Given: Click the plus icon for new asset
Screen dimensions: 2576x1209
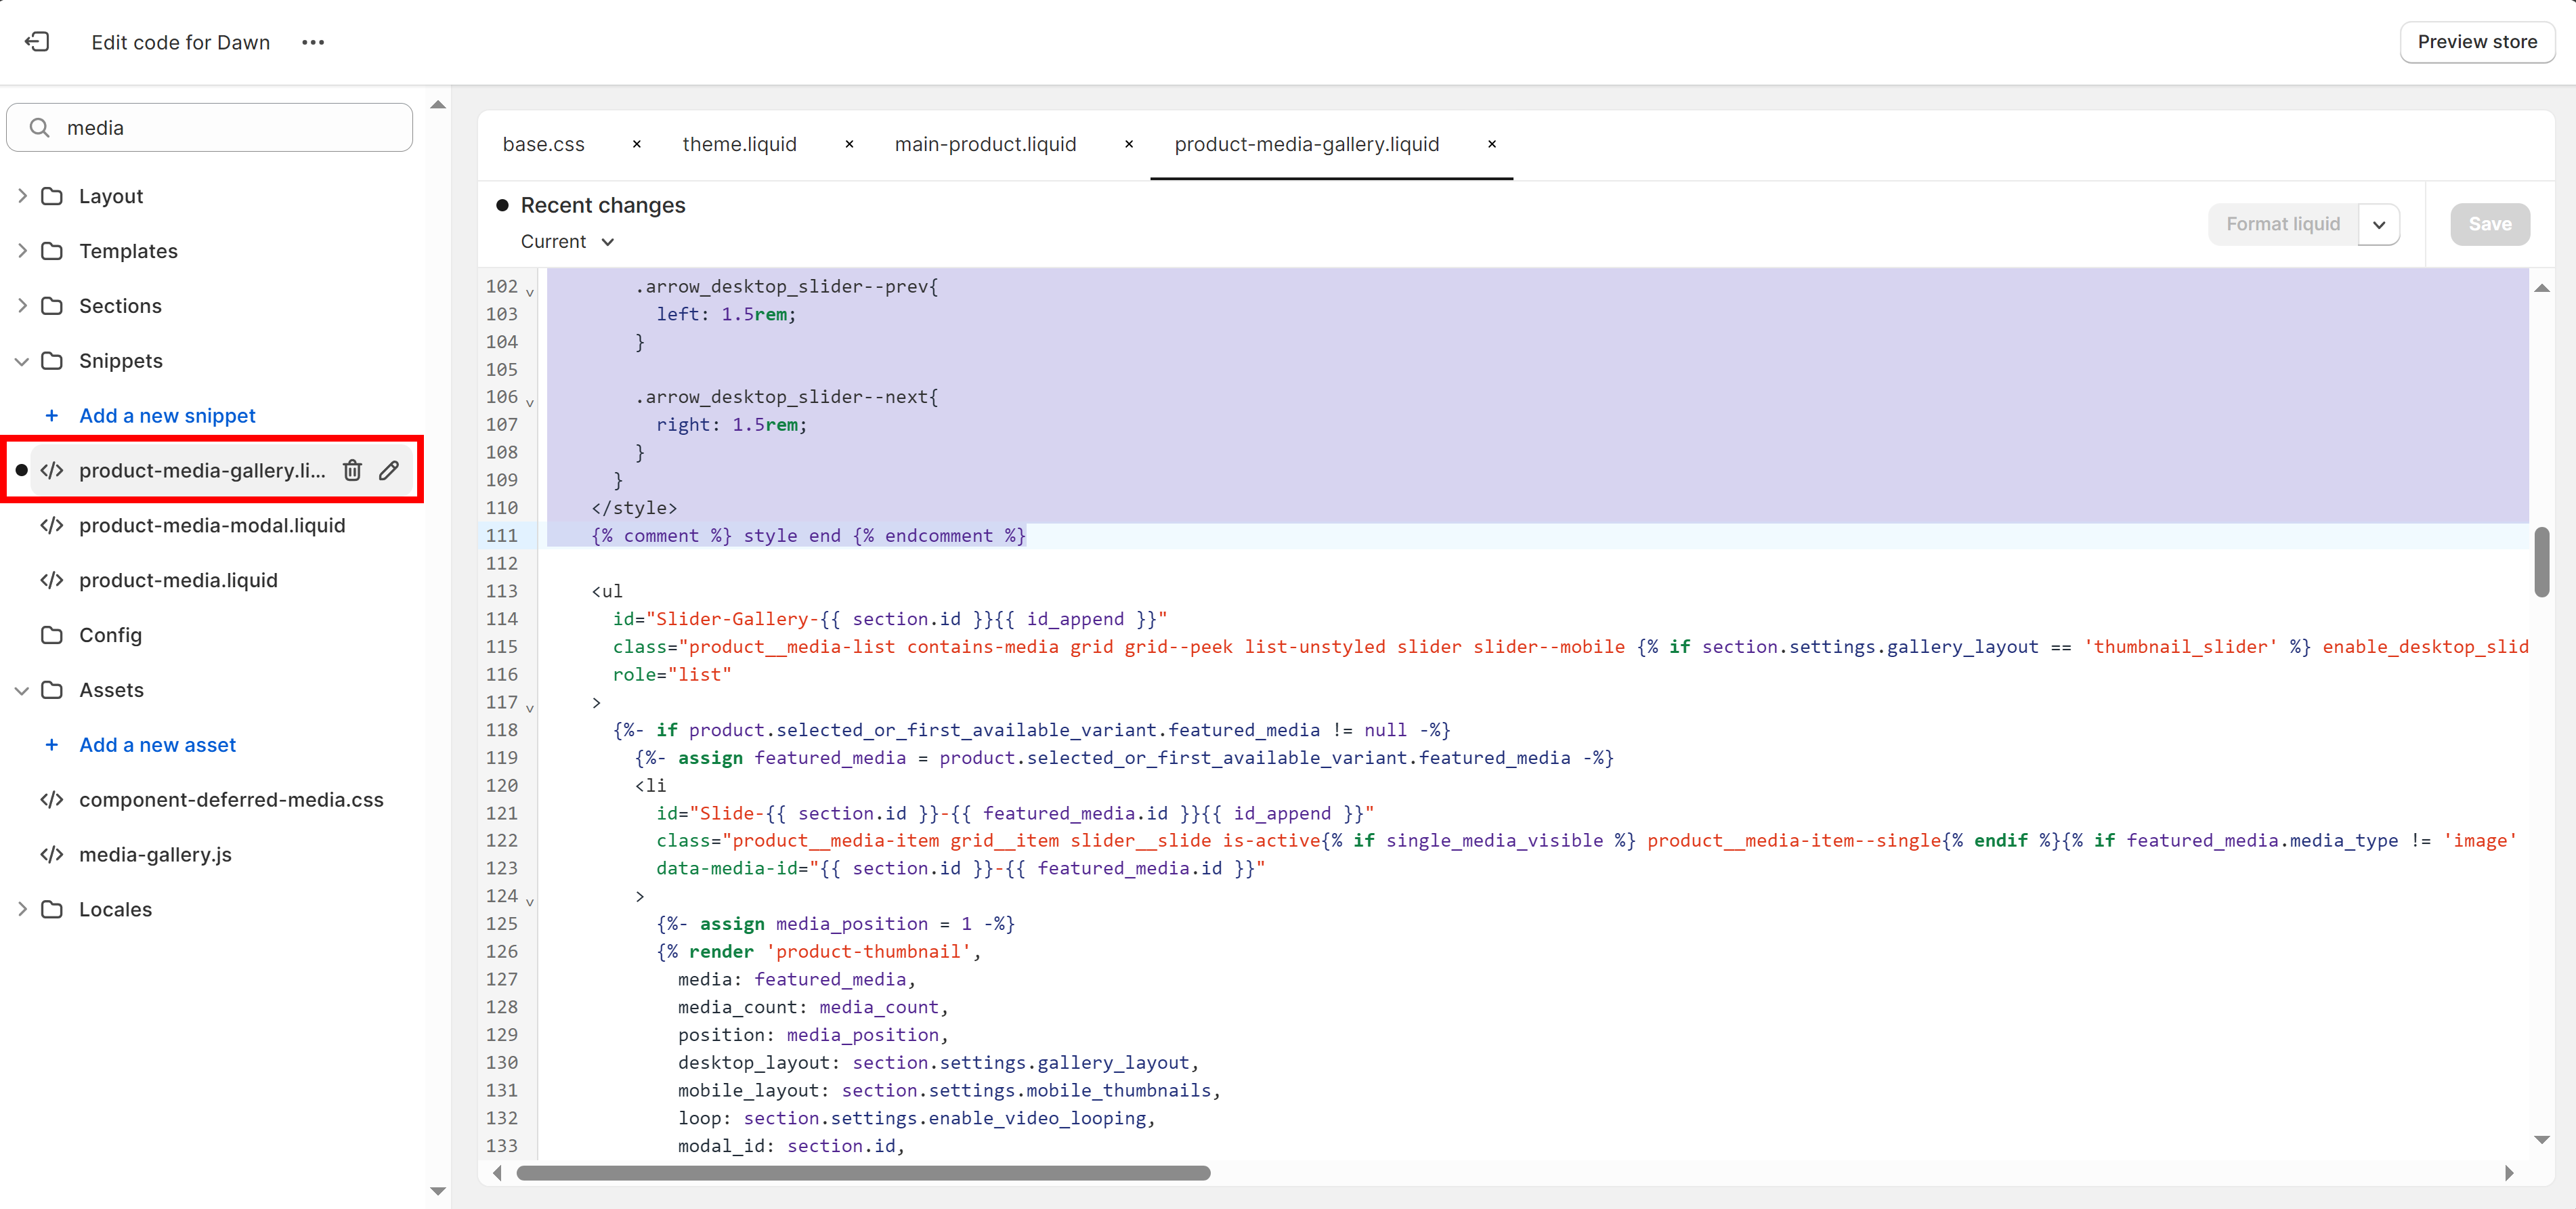Looking at the screenshot, I should pos(52,745).
